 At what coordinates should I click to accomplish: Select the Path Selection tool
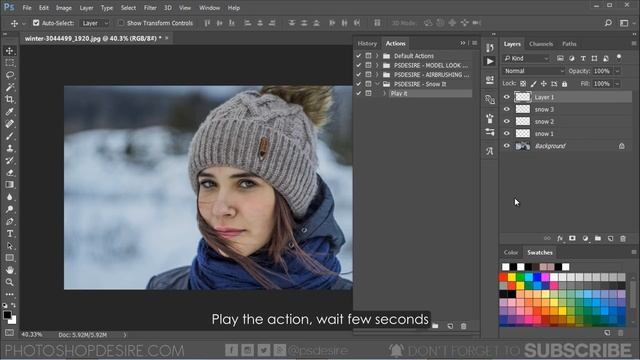click(x=9, y=246)
